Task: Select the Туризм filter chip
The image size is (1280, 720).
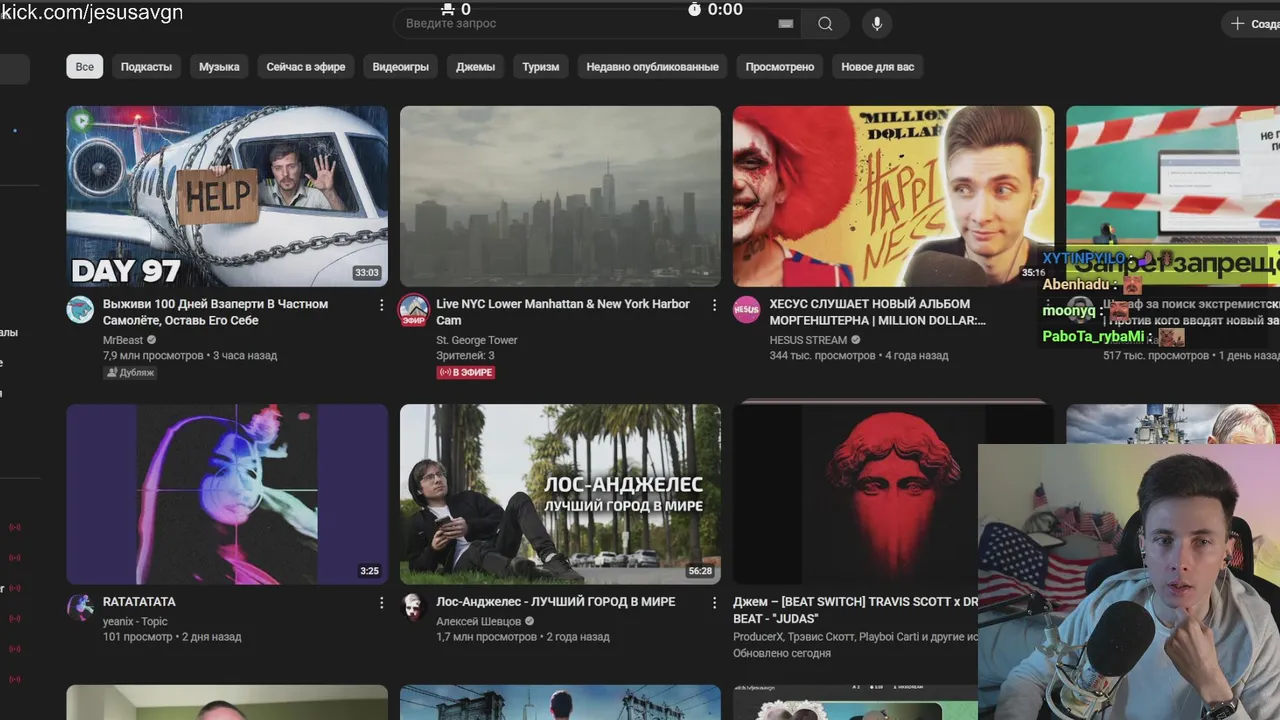Action: 540,67
